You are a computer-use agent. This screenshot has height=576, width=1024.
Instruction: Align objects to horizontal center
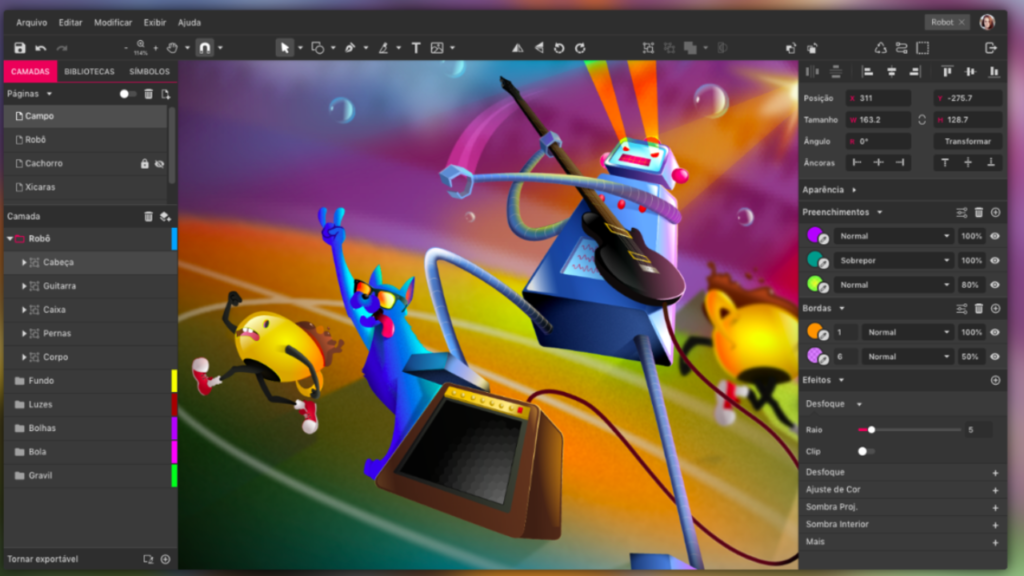coord(891,72)
